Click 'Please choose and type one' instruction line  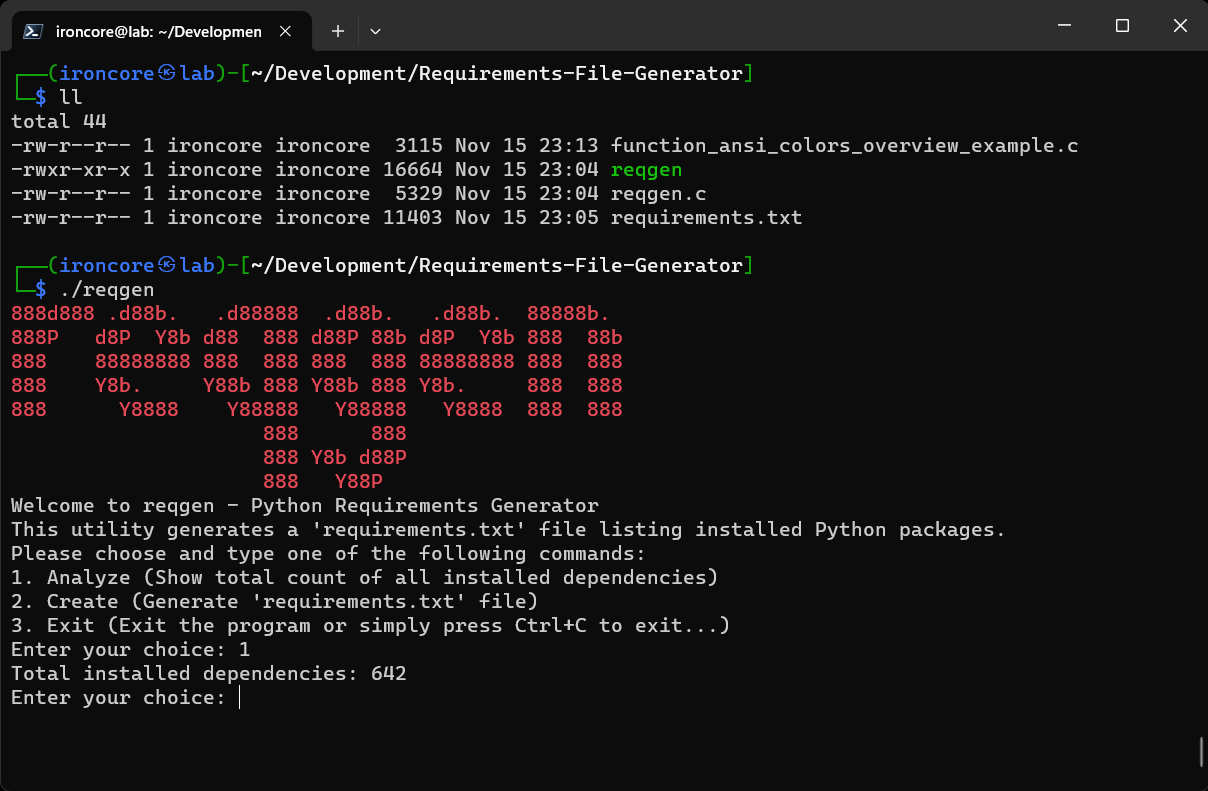[x=329, y=554]
